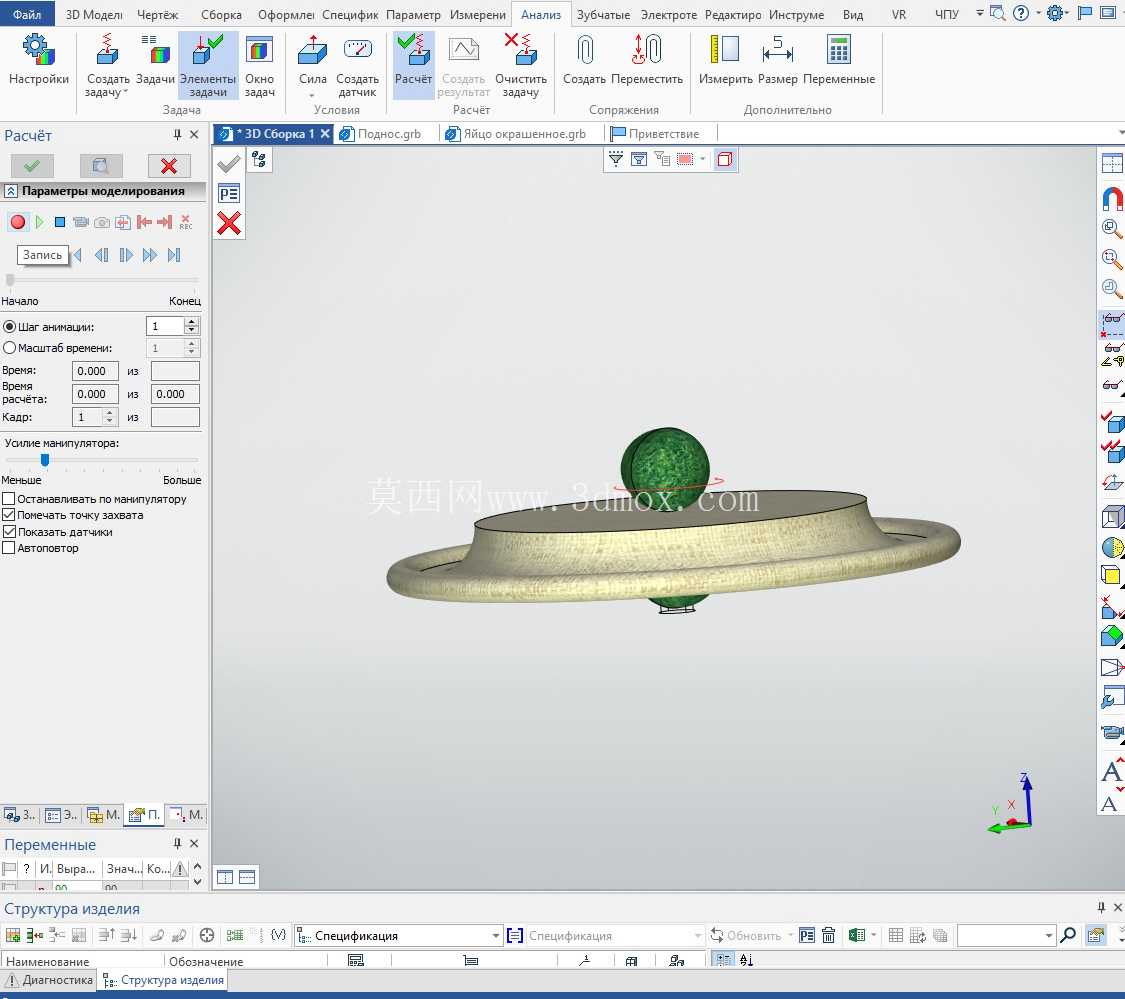Open the Яйцо окрашенное.grb document tab
Screen dimensions: 1125x999
click(516, 133)
